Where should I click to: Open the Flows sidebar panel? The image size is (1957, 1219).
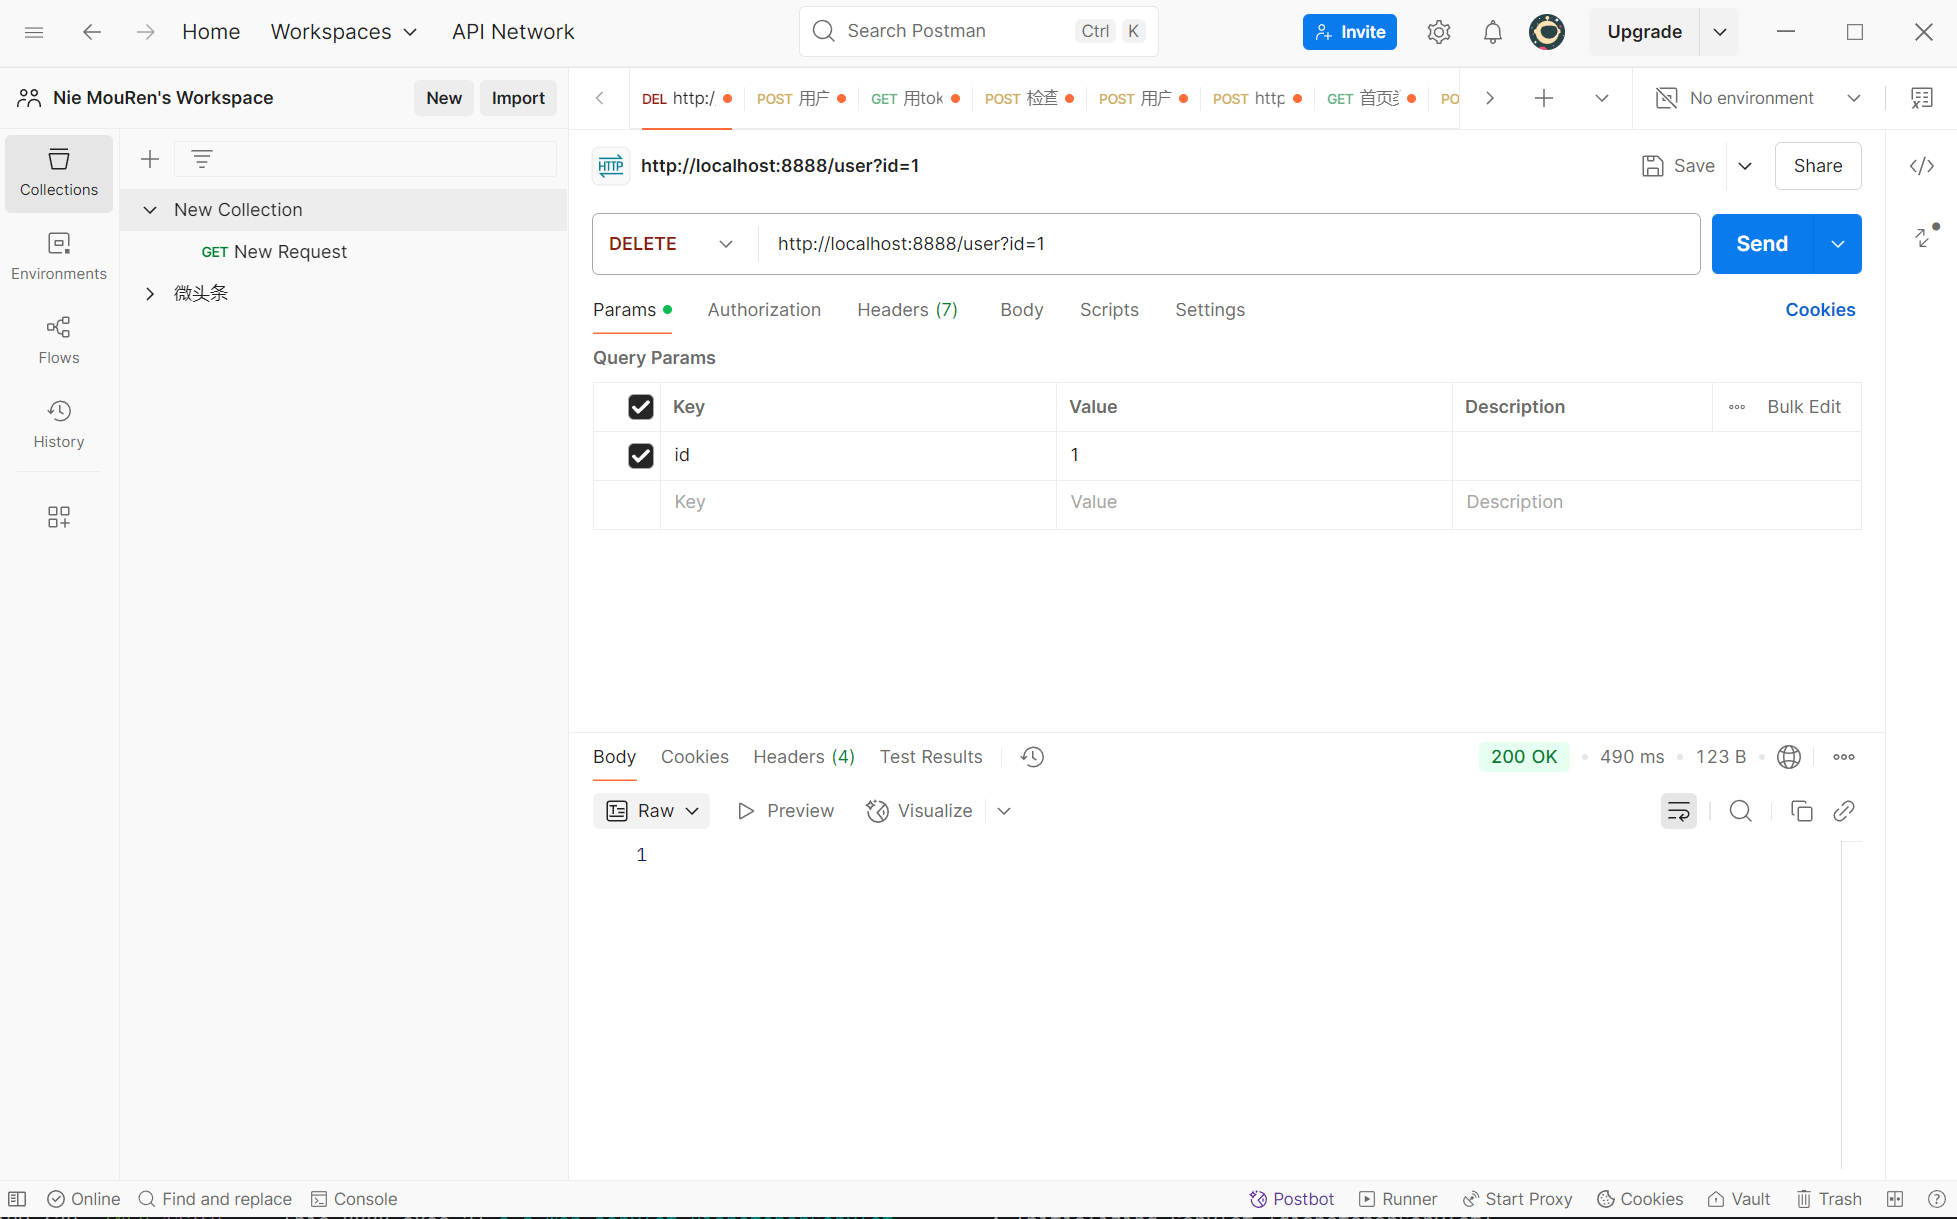point(59,340)
